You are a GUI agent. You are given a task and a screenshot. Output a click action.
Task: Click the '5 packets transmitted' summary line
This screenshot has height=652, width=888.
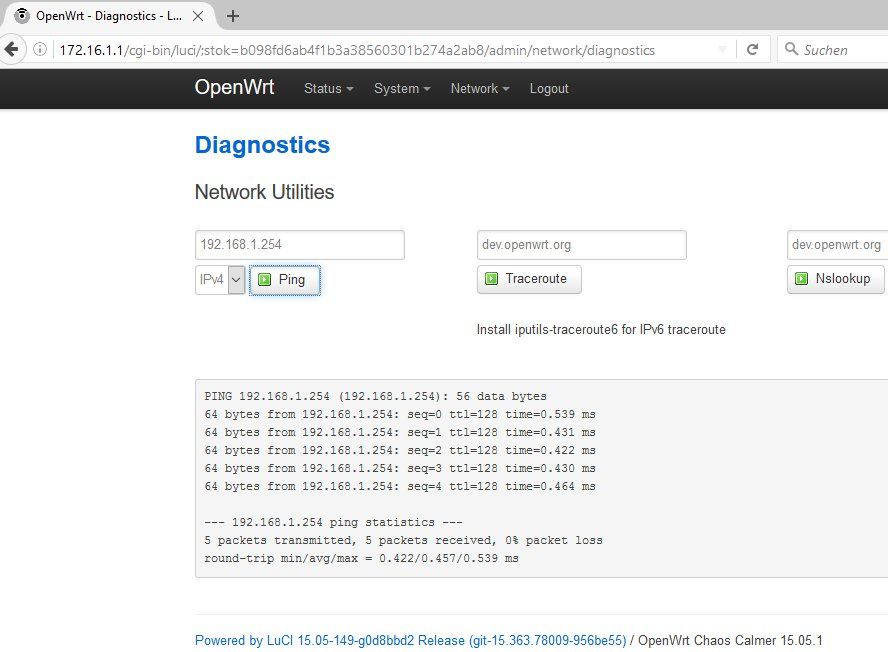pyautogui.click(x=403, y=540)
